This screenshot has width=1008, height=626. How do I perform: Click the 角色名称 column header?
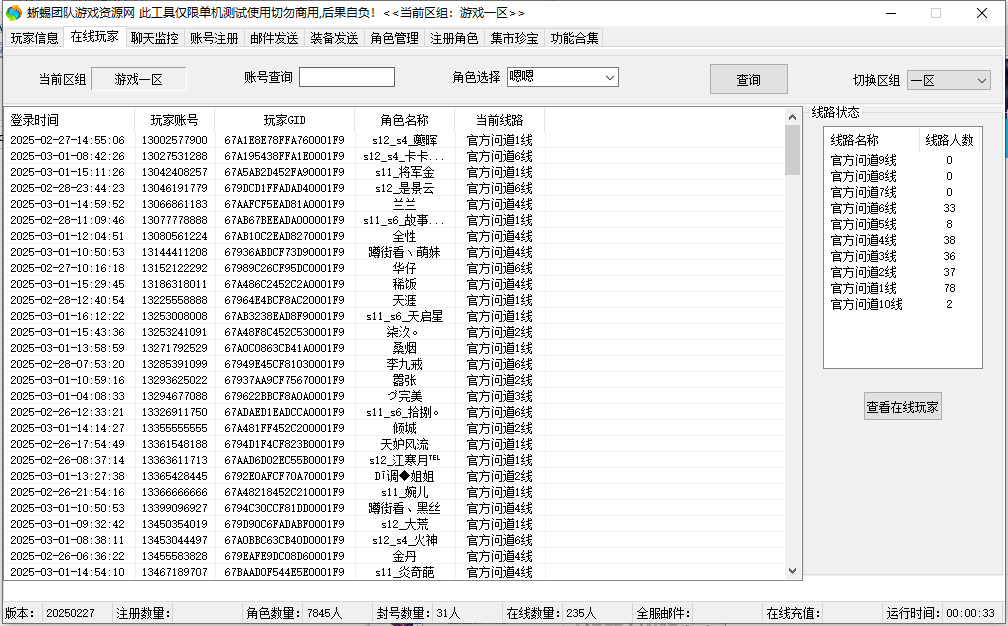click(x=404, y=120)
